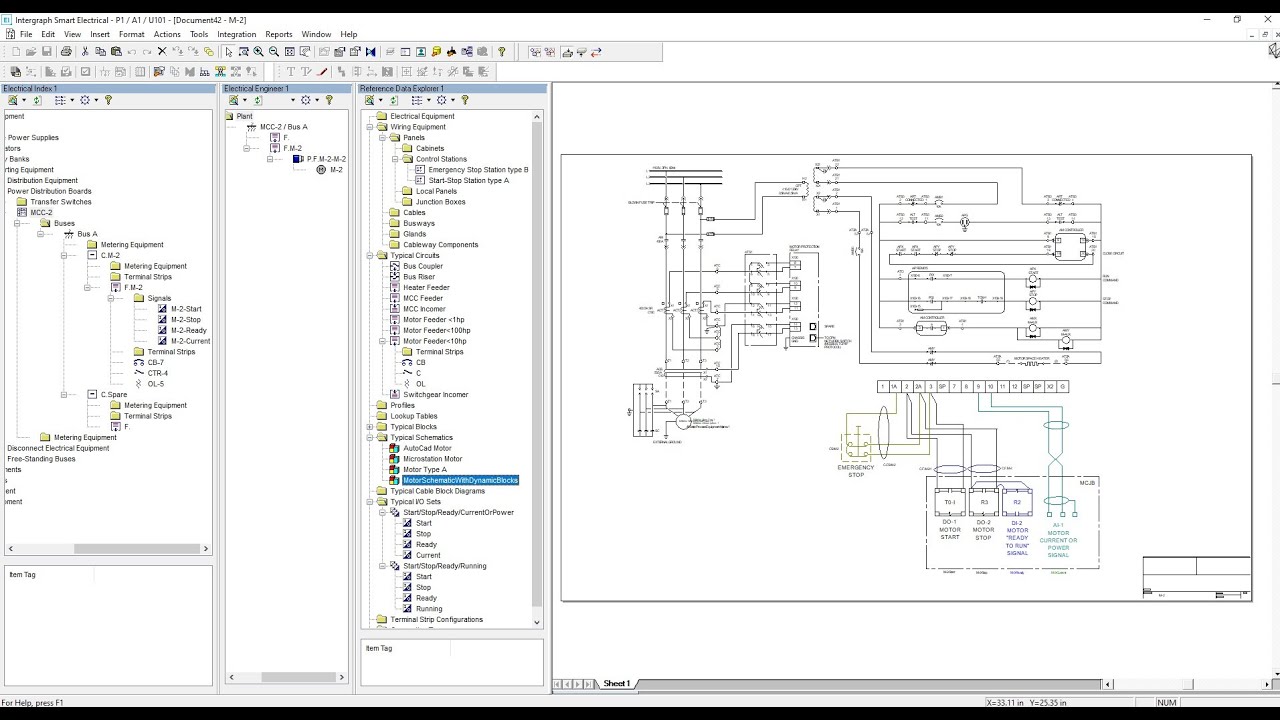This screenshot has height=720, width=1280.
Task: Select Switchgear Incomer tree item
Action: (x=436, y=394)
